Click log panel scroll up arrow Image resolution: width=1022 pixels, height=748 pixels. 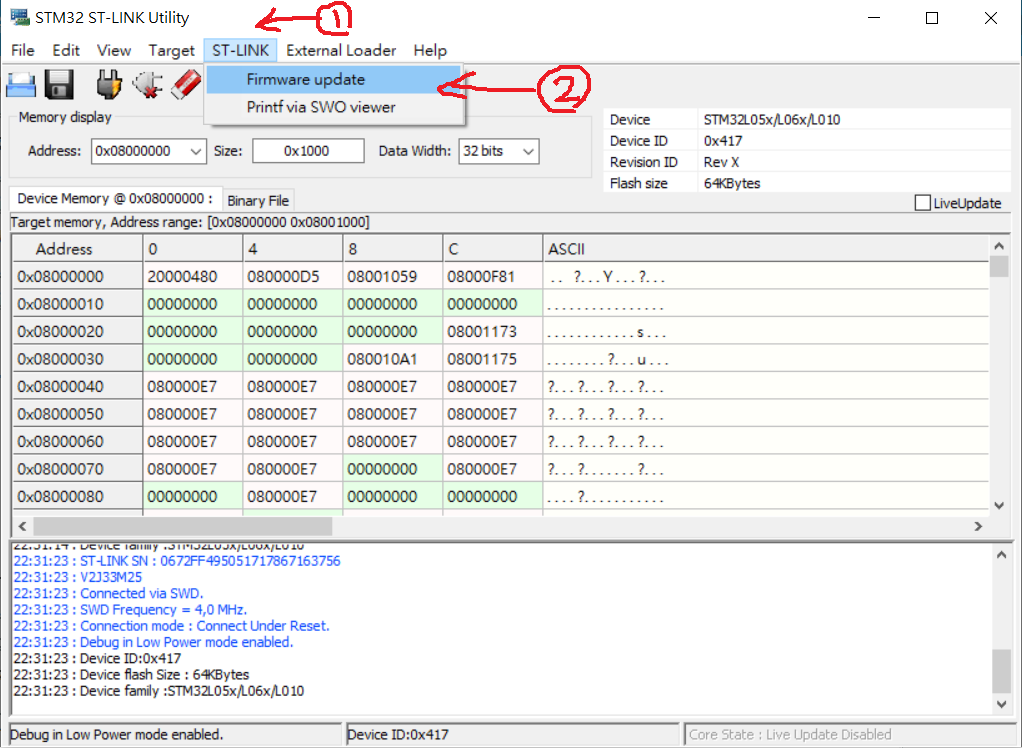click(1001, 555)
